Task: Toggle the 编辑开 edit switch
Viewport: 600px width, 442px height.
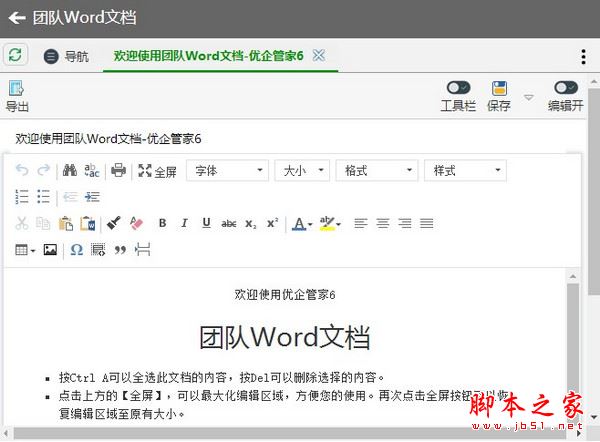Action: [x=566, y=88]
